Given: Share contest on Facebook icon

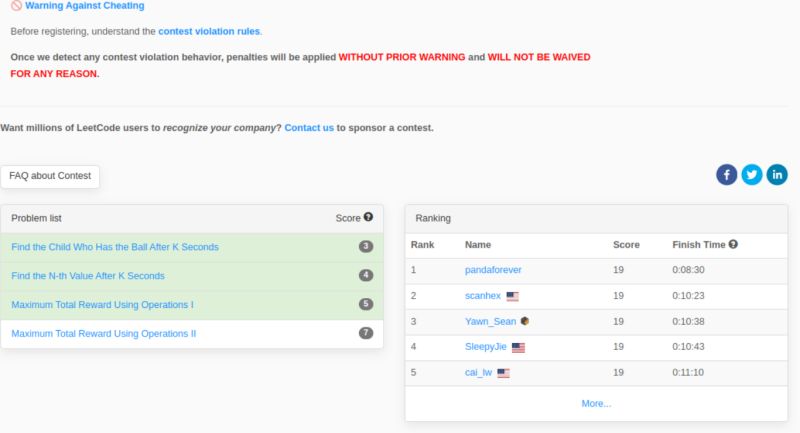Looking at the screenshot, I should coord(727,174).
